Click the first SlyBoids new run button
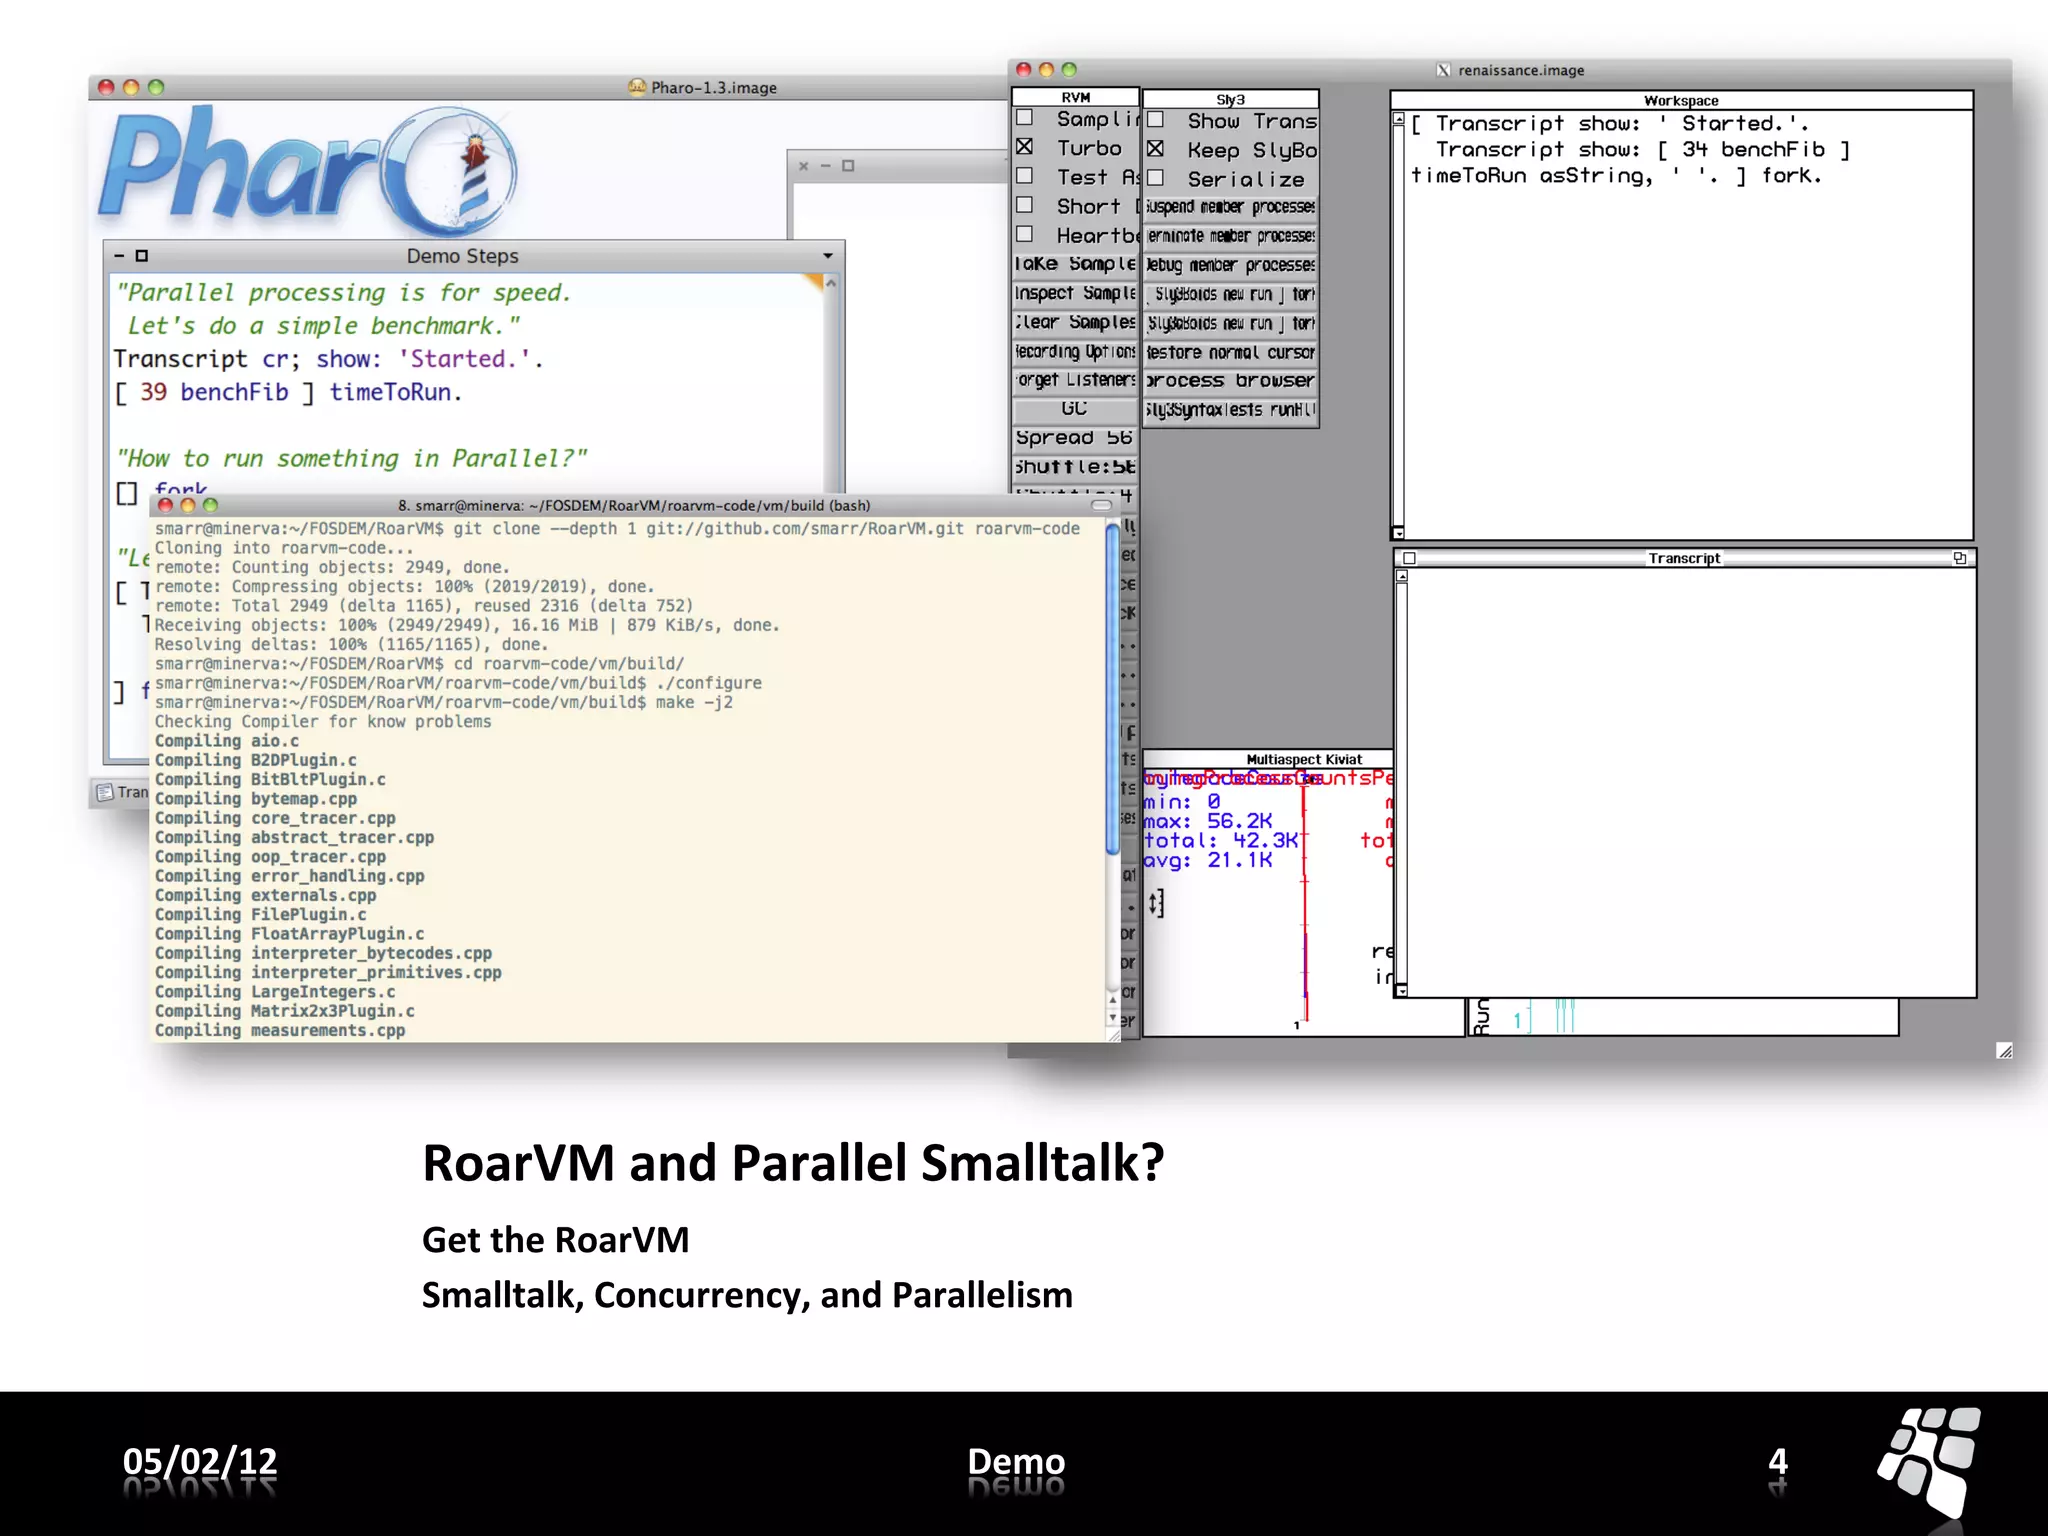The width and height of the screenshot is (2048, 1536). (x=1231, y=294)
